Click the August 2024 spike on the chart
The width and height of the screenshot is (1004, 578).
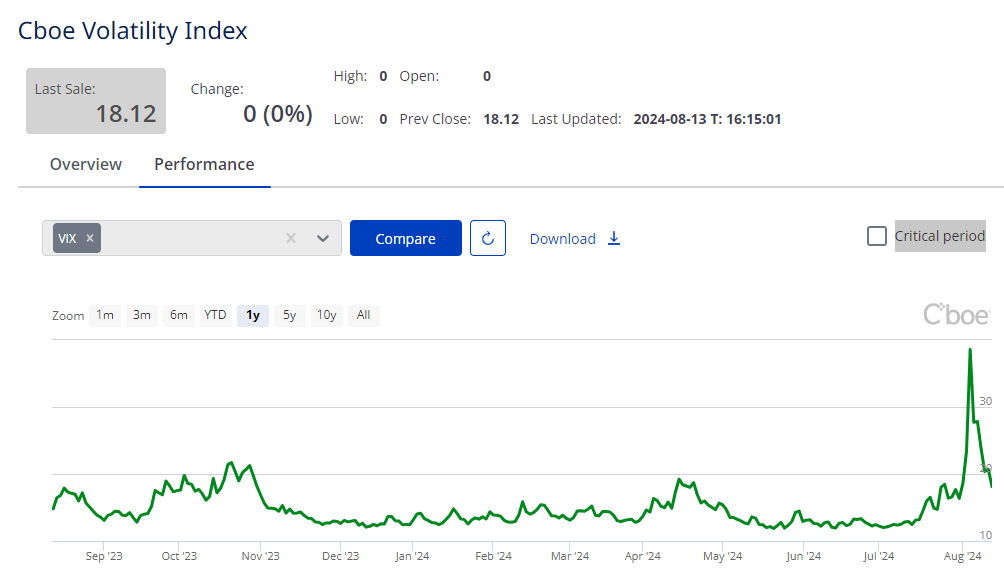click(971, 350)
